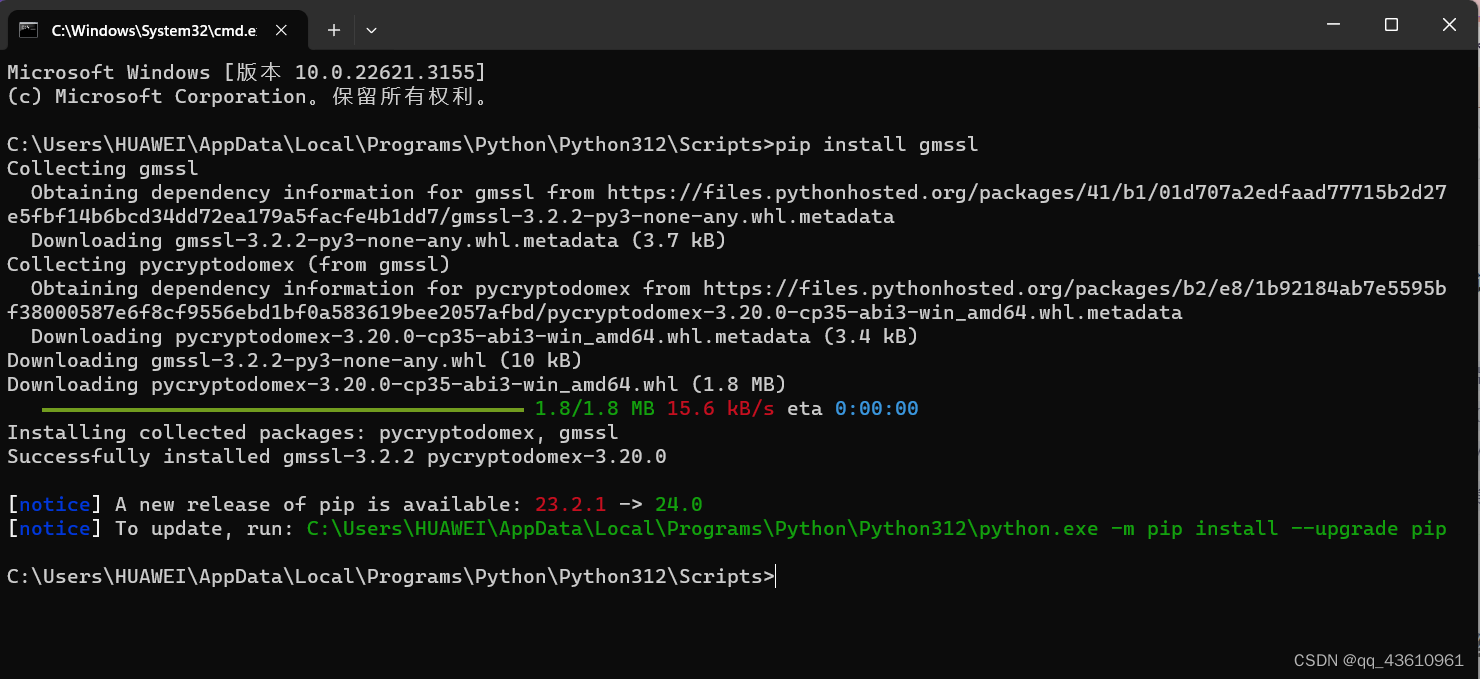
Task: Open the terminal tab dropdown chevron
Action: click(370, 31)
